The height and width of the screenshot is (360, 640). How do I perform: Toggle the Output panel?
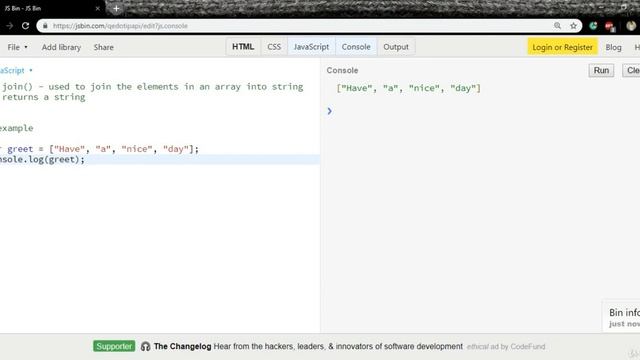(396, 47)
